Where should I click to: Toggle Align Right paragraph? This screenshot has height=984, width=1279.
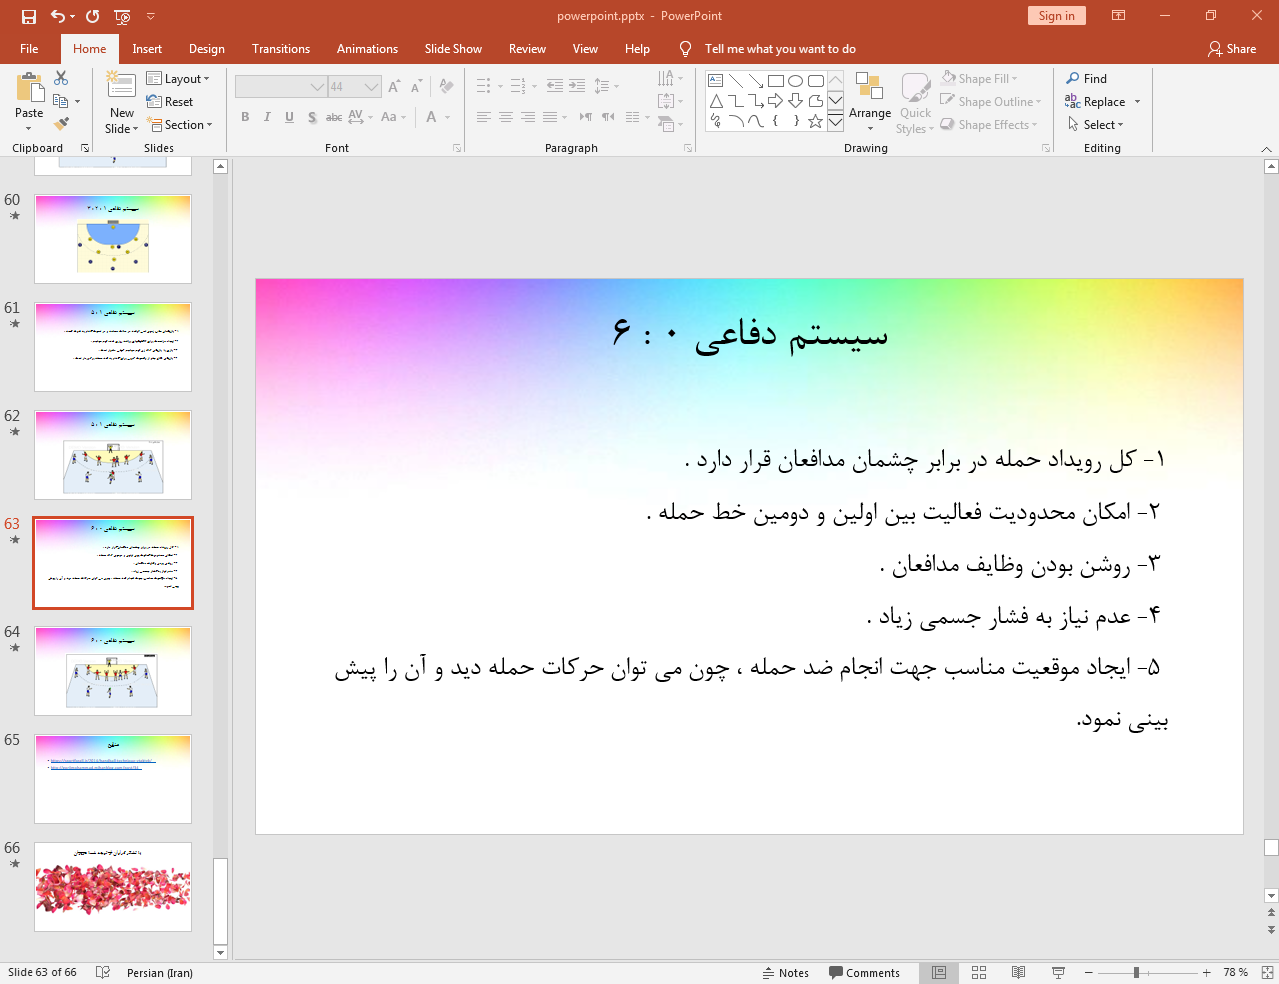click(x=528, y=117)
